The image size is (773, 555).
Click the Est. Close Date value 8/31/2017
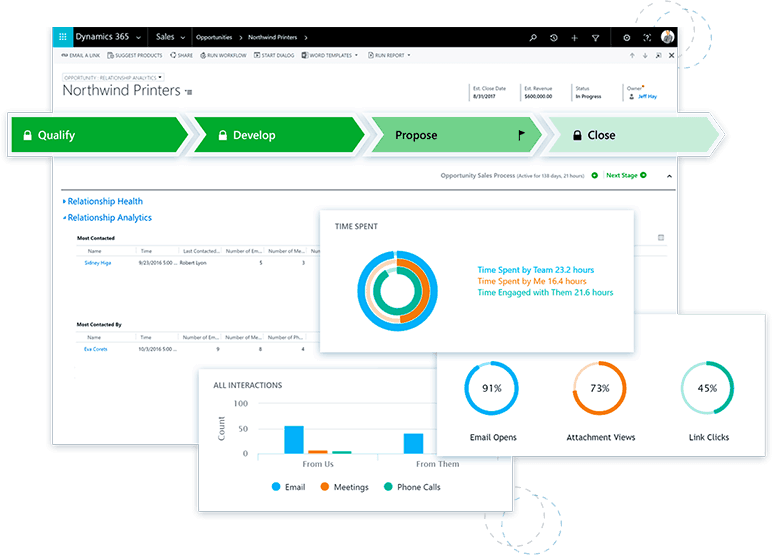pyautogui.click(x=484, y=97)
